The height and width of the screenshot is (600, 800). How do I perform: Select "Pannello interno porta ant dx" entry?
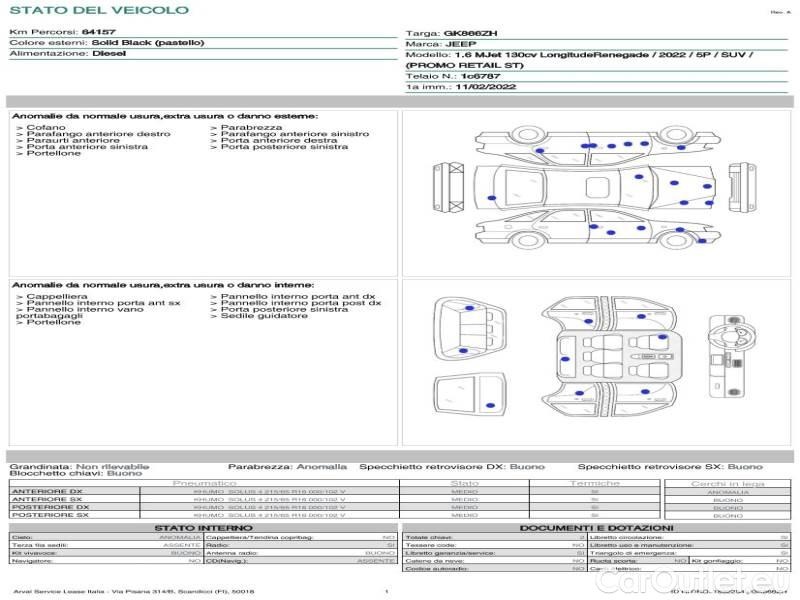293,296
